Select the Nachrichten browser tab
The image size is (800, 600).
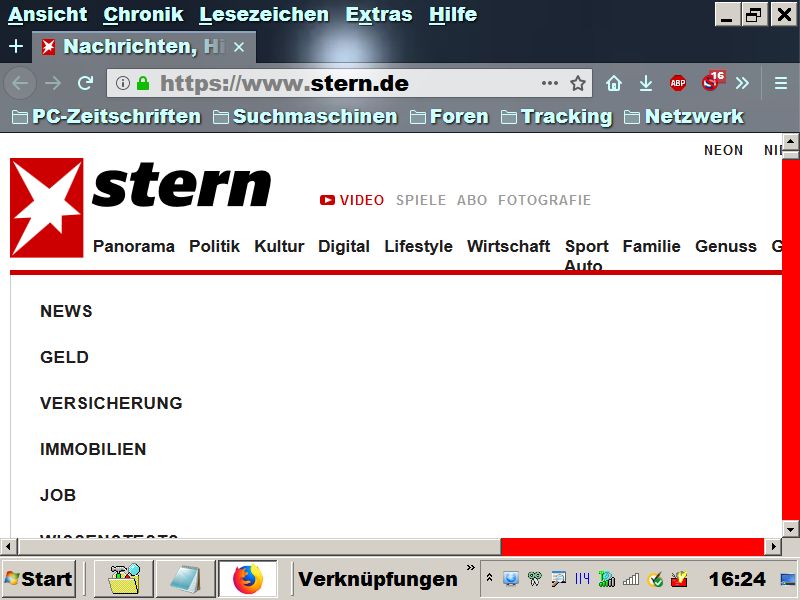click(144, 47)
